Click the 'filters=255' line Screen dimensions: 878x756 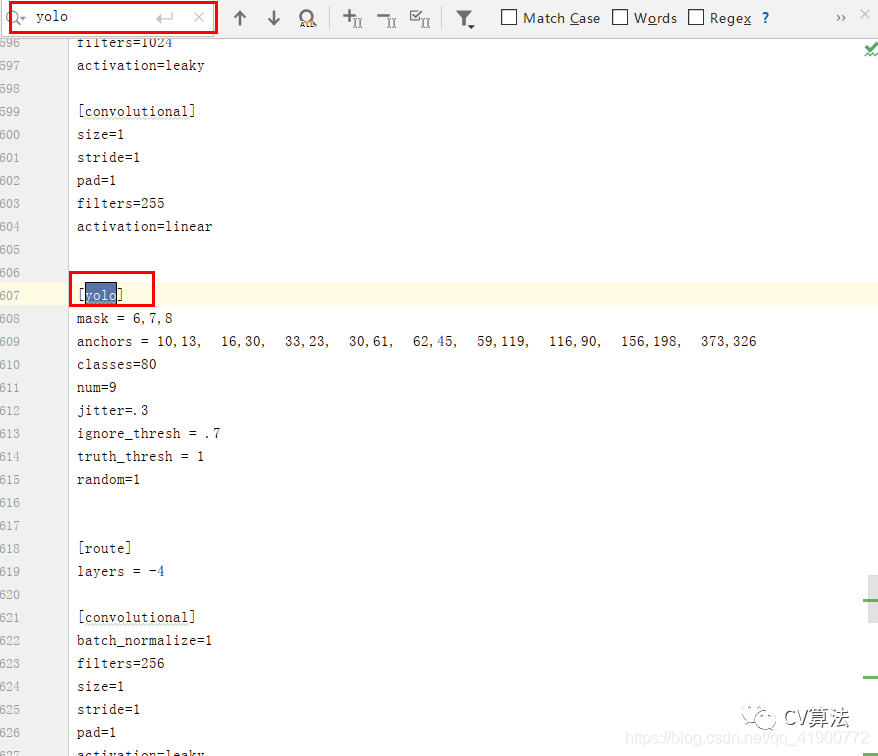pyautogui.click(x=120, y=203)
